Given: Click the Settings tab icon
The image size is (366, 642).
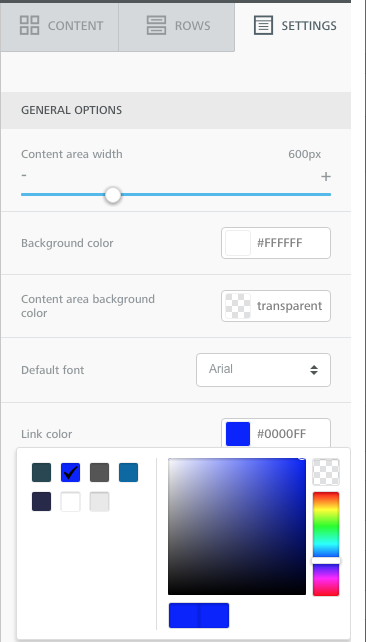Looking at the screenshot, I should 263,26.
